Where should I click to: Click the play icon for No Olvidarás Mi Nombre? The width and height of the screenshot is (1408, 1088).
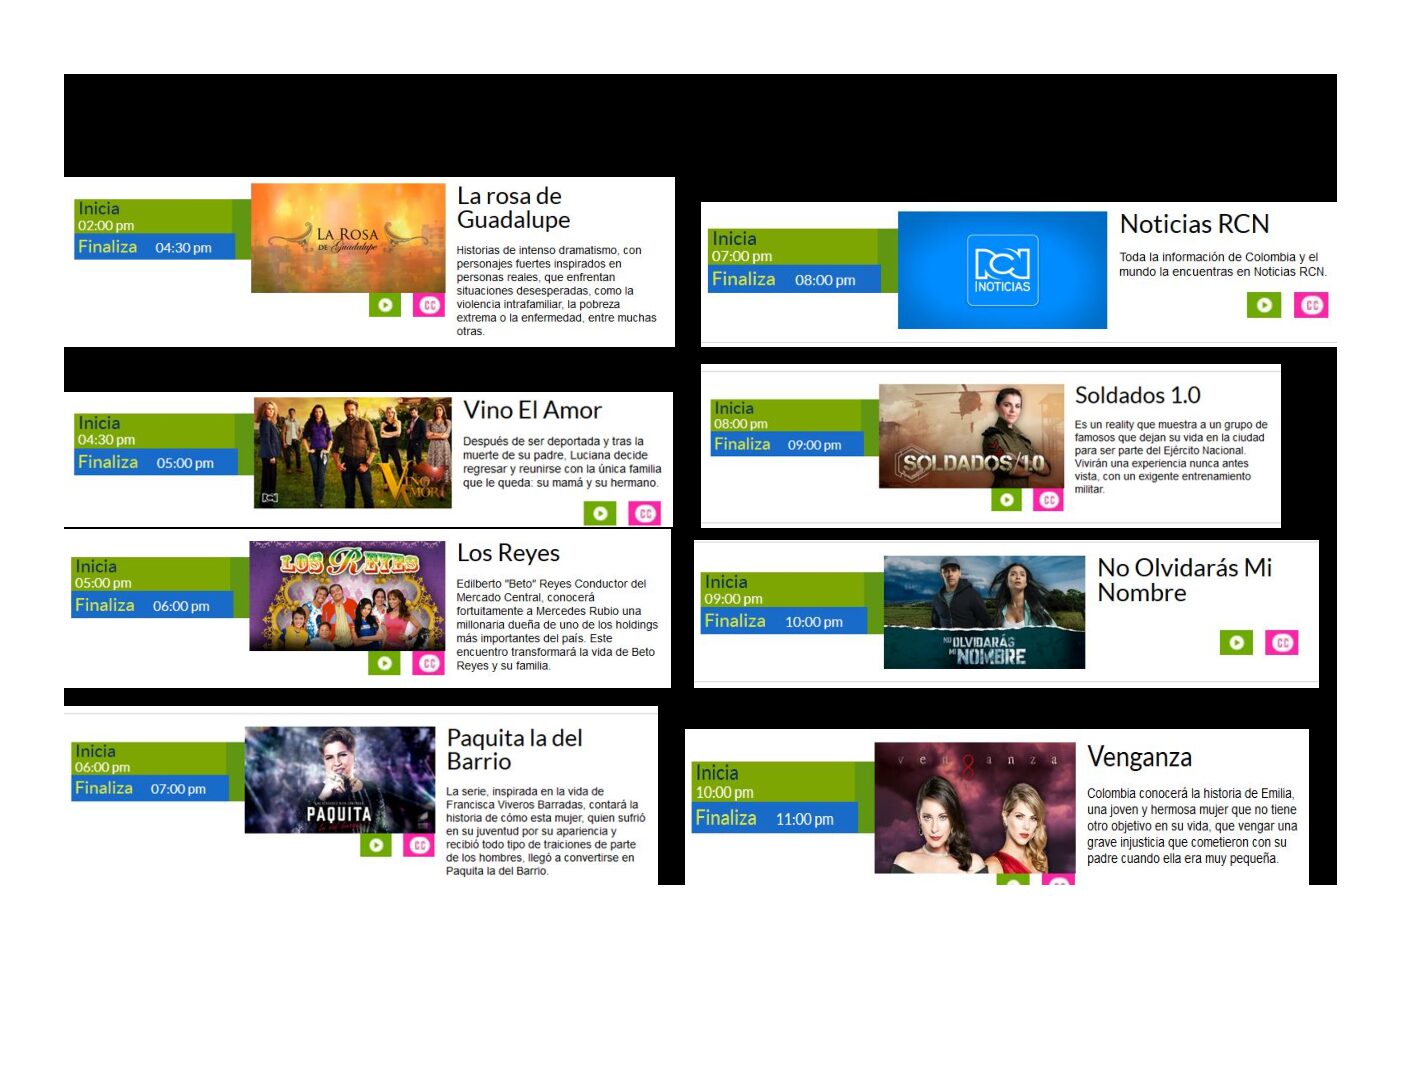1237,642
